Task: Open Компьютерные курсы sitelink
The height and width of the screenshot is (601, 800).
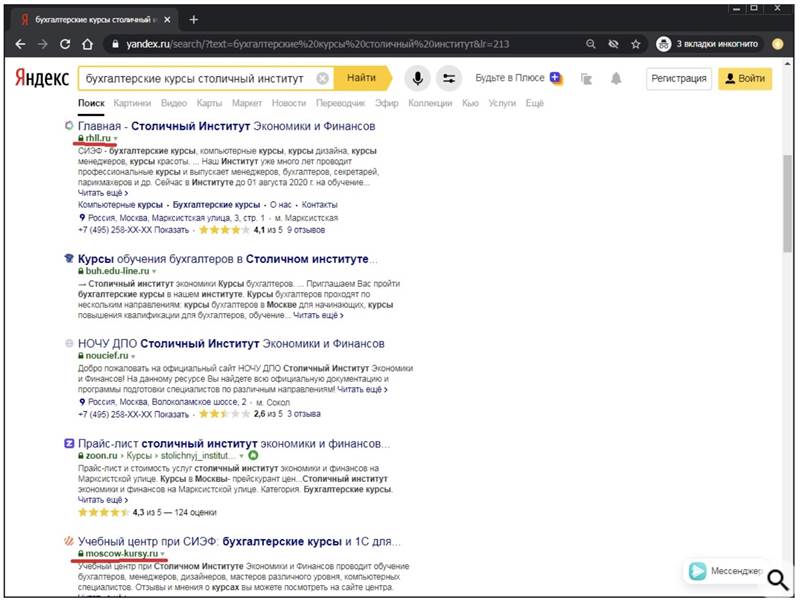Action: (120, 205)
